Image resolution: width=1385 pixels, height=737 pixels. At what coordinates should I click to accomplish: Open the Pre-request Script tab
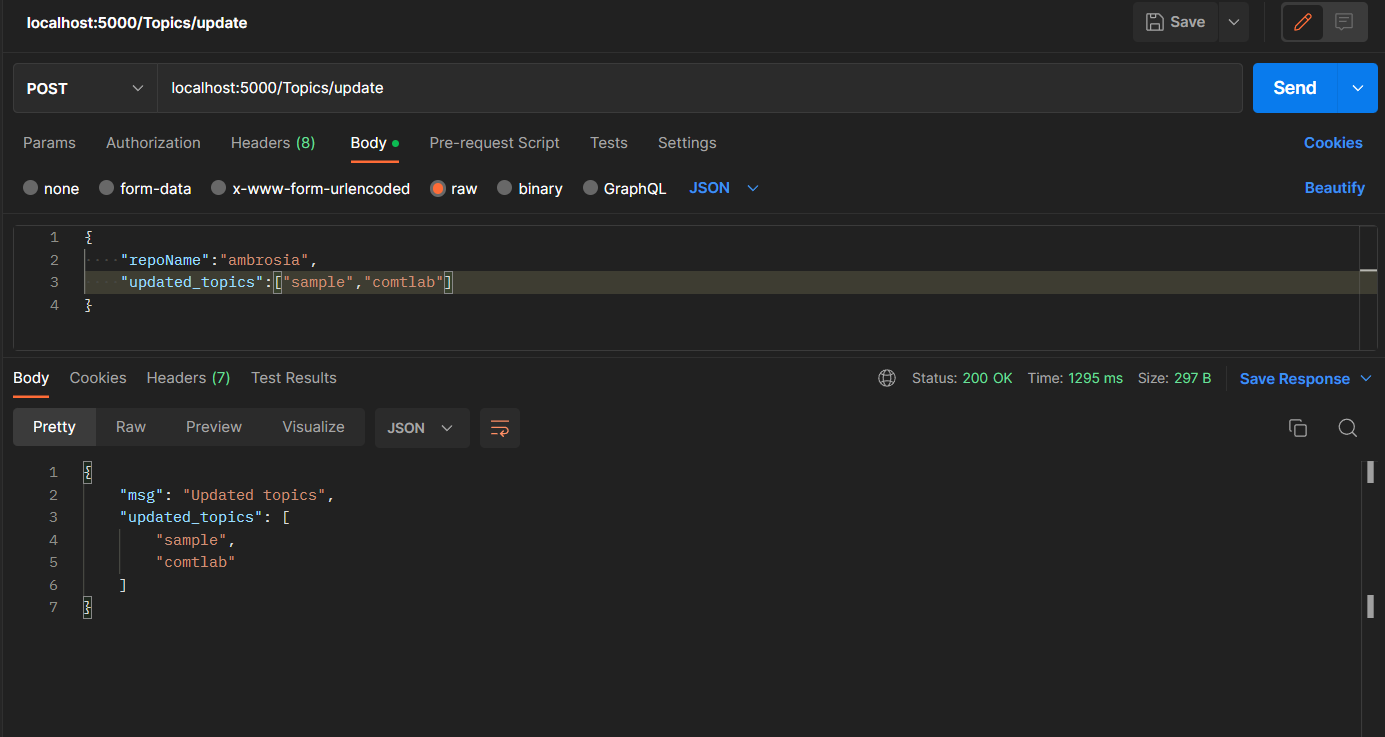pos(494,143)
